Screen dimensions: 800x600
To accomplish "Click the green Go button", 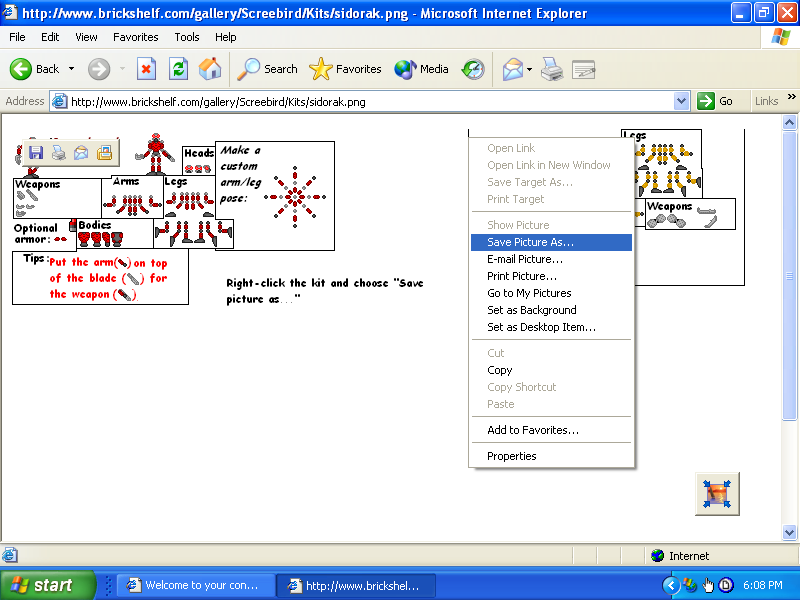I will [715, 101].
